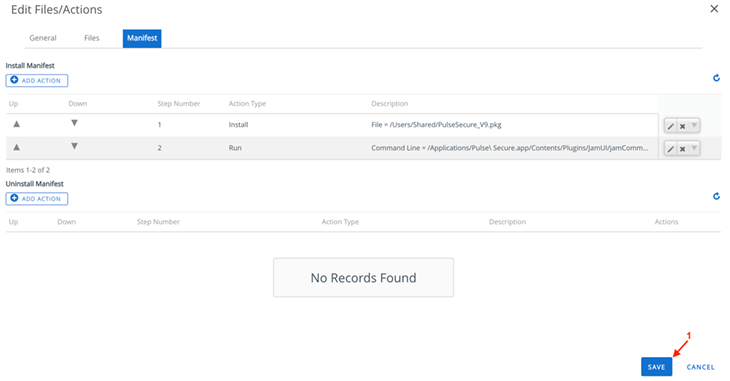Viewport: 730px width, 381px height.
Task: Click Uninstall Manifest Action Type header
Action: 340,222
